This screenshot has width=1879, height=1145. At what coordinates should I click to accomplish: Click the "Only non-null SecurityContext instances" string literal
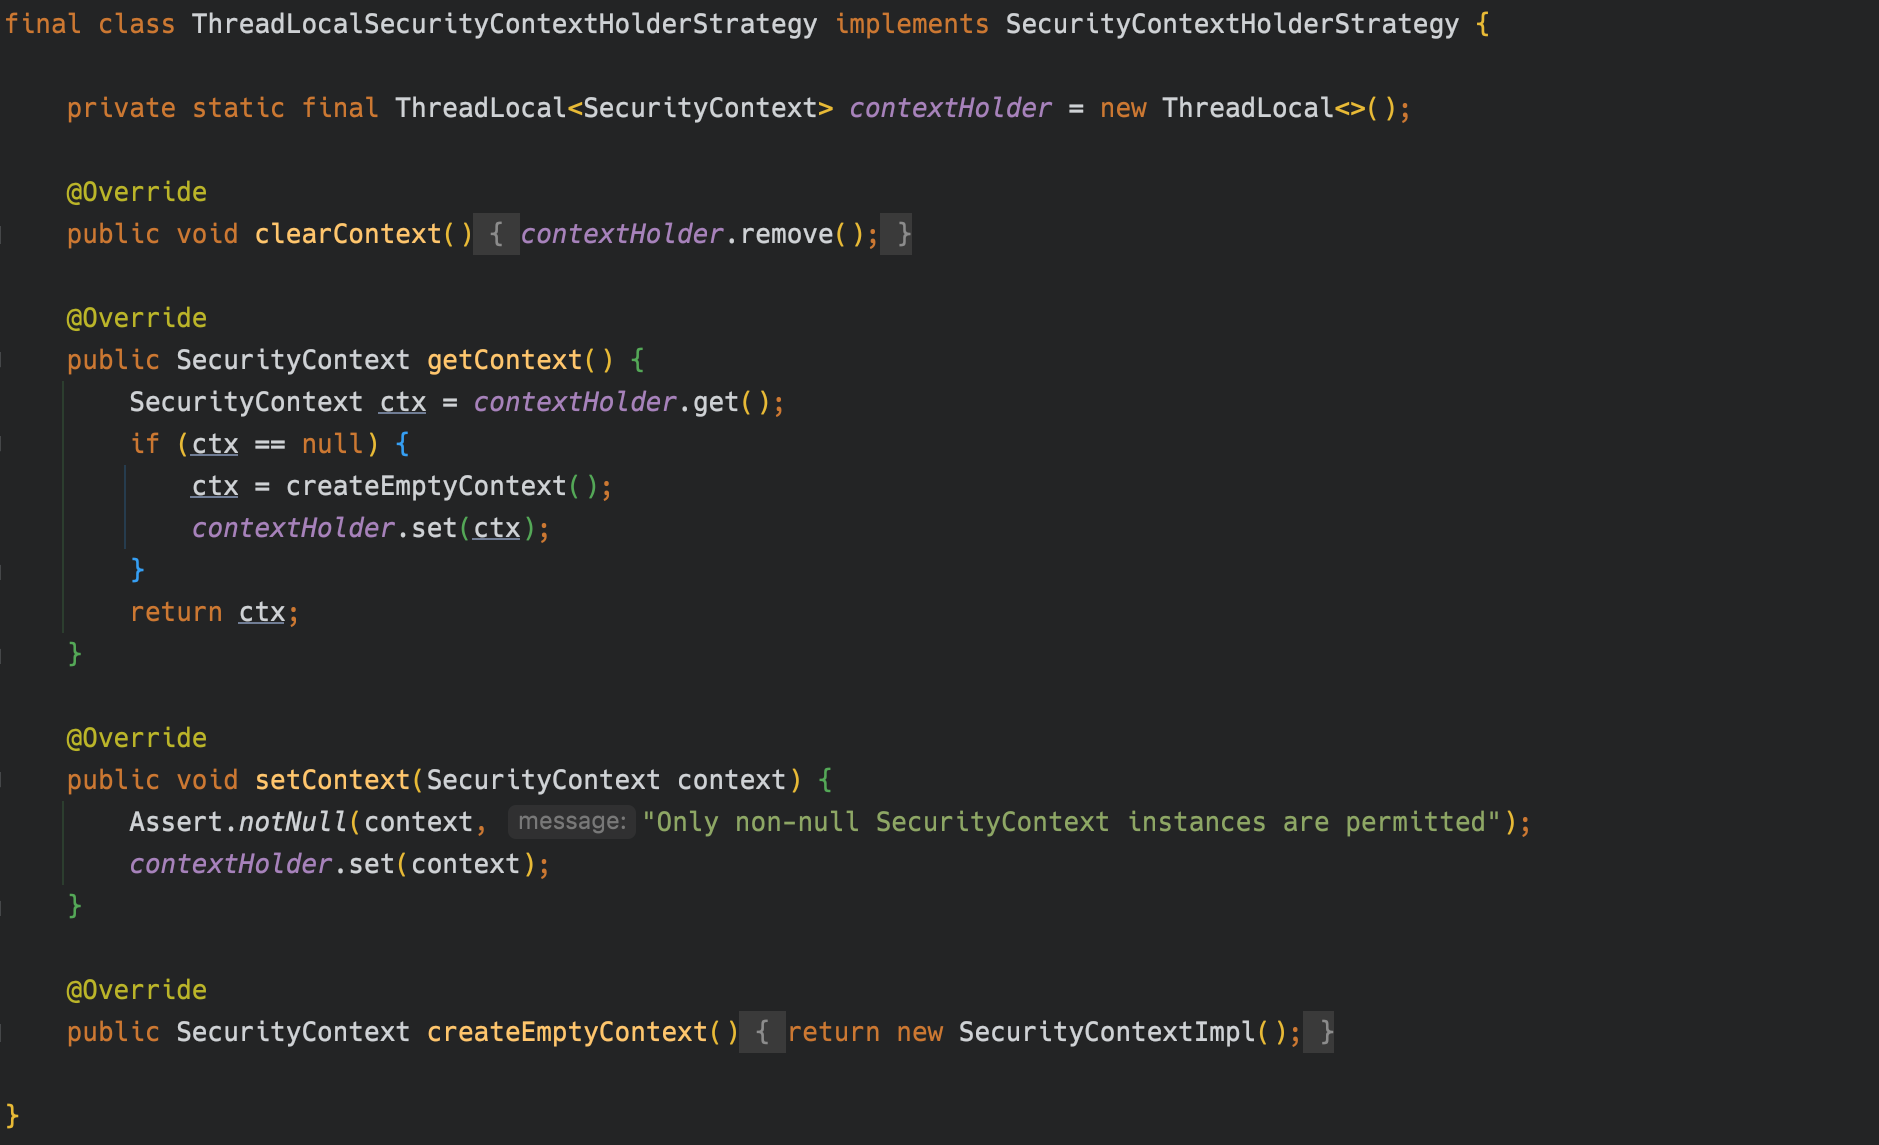click(1071, 822)
